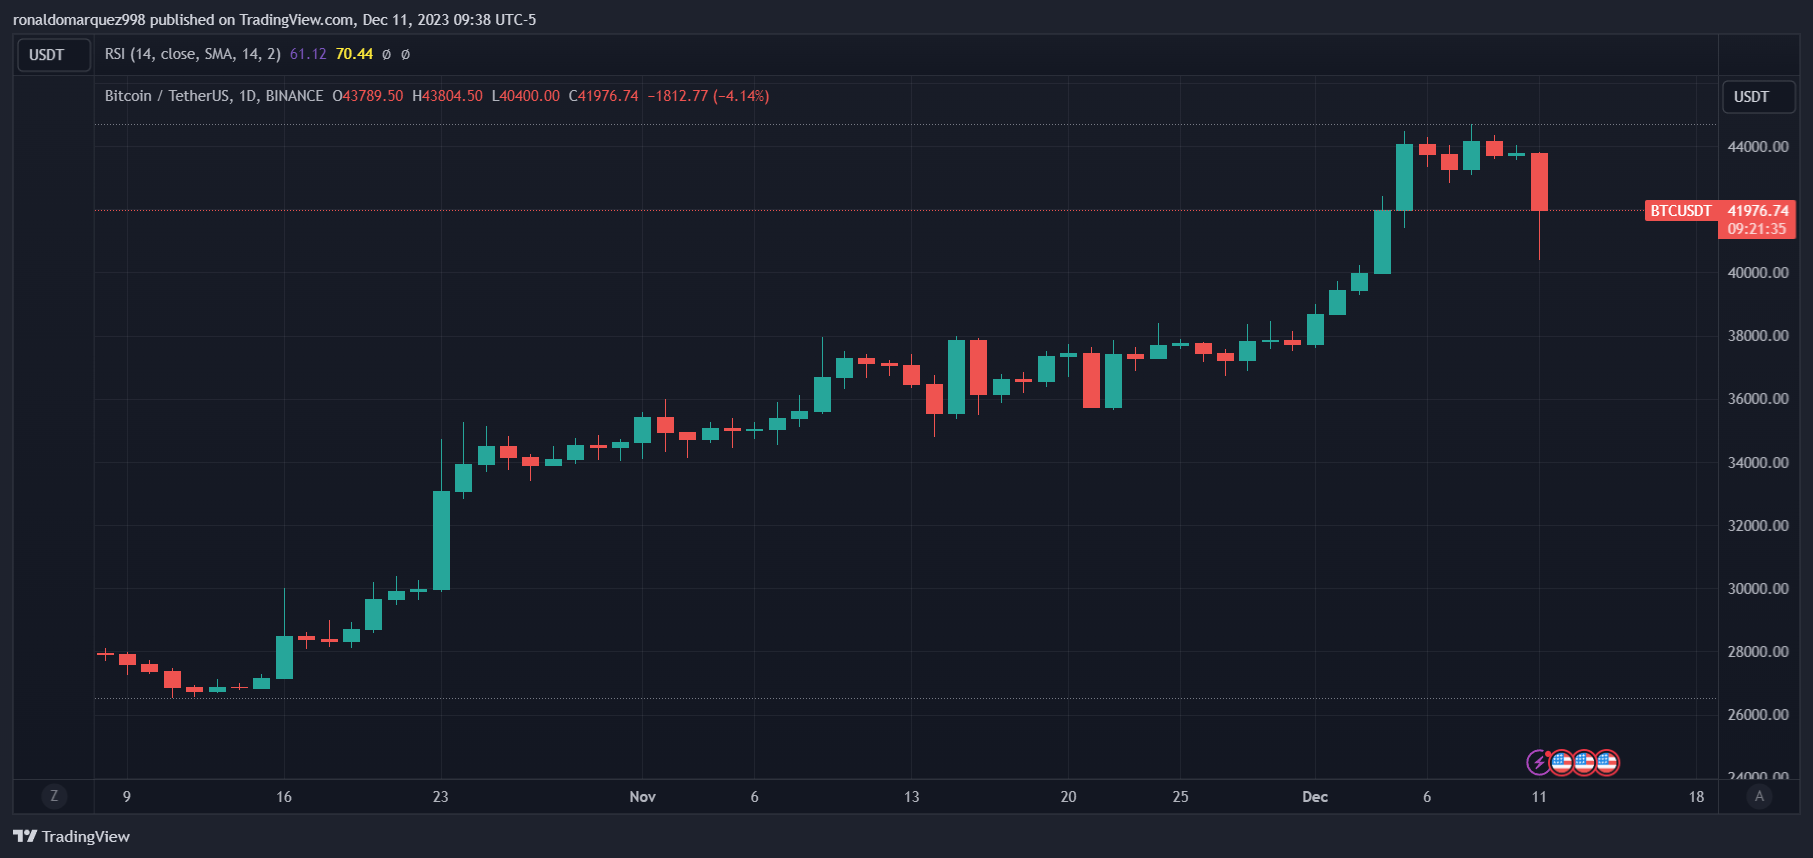Image resolution: width=1813 pixels, height=858 pixels.
Task: Click the high value H43804.50
Action: 447,96
